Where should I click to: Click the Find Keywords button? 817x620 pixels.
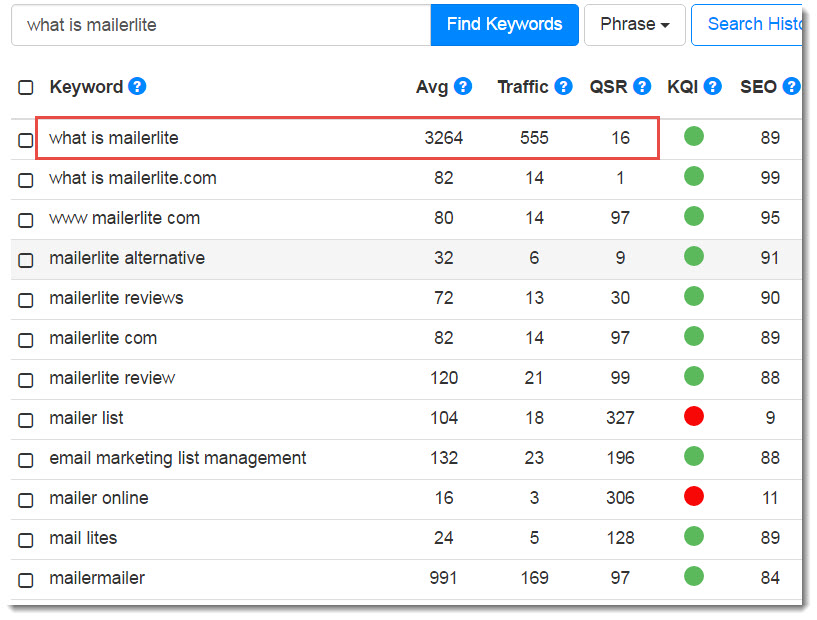tap(504, 24)
